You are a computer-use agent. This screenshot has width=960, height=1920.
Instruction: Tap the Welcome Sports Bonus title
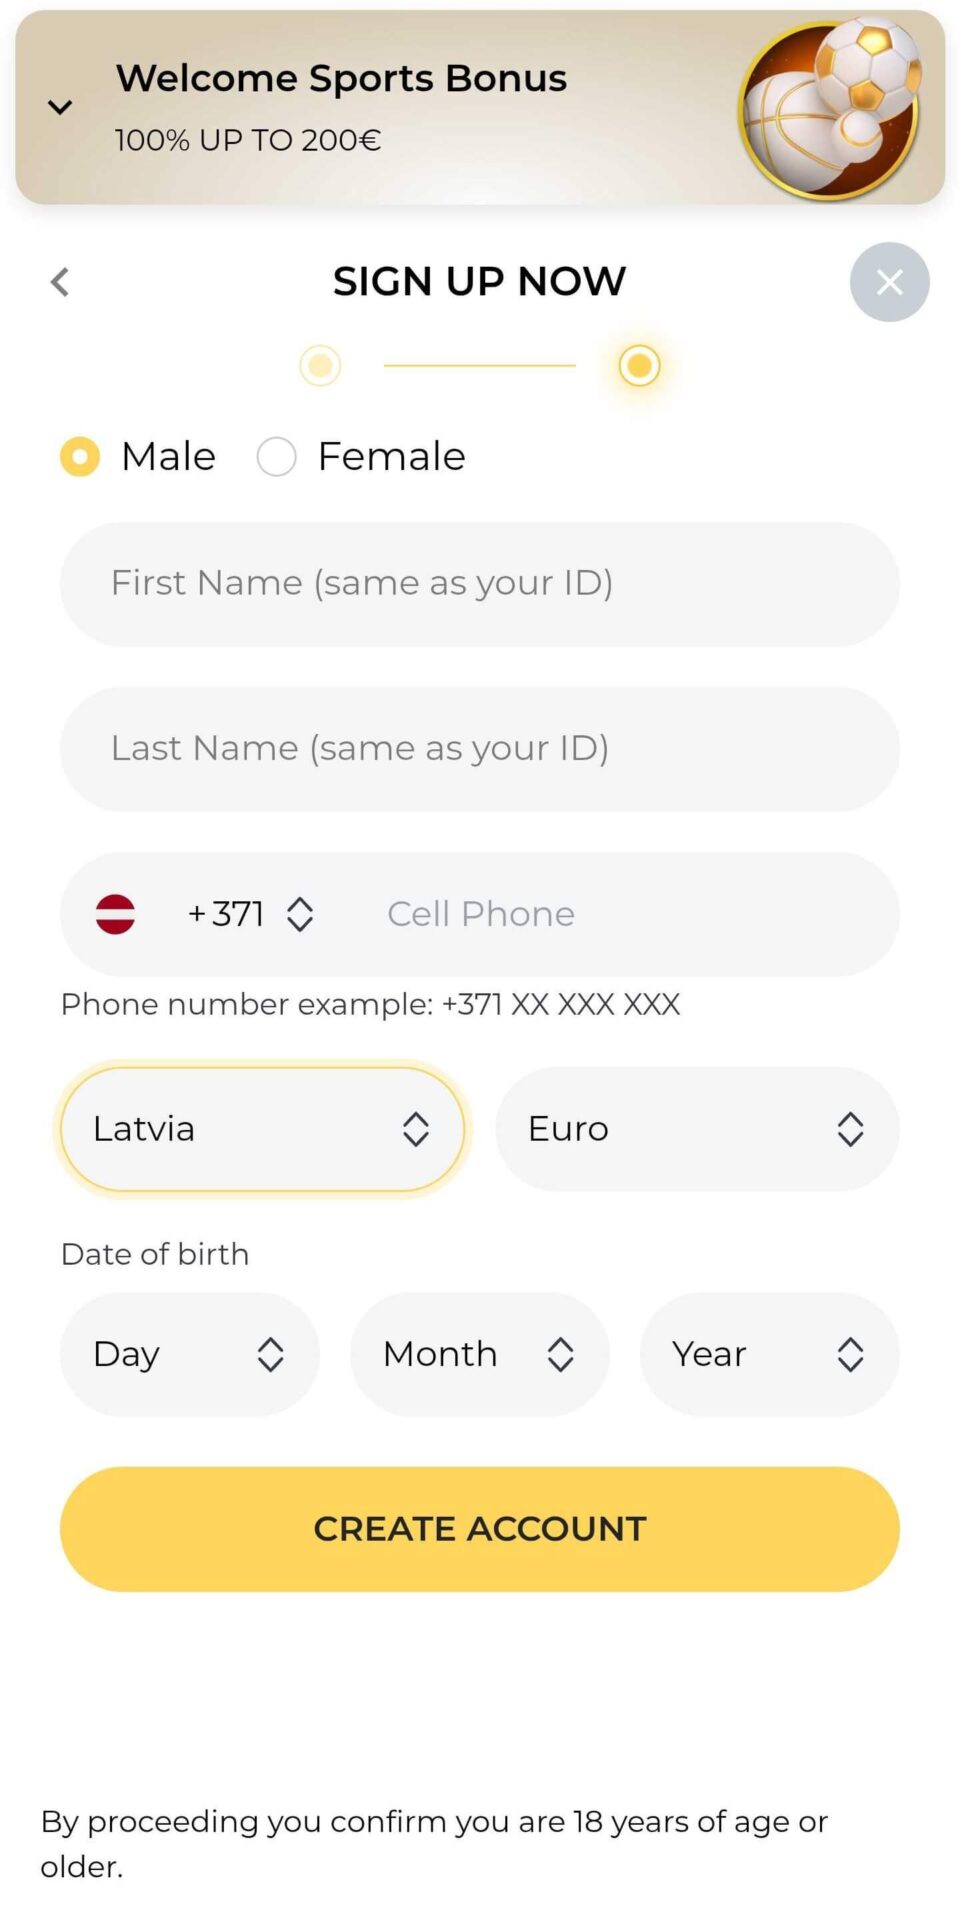(x=341, y=78)
